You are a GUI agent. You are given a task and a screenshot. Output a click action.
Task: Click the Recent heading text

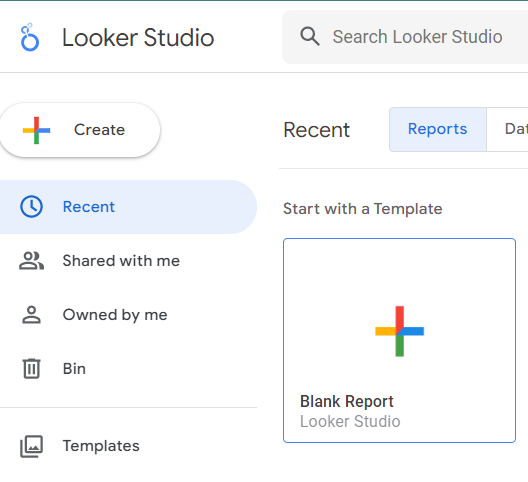pyautogui.click(x=317, y=130)
